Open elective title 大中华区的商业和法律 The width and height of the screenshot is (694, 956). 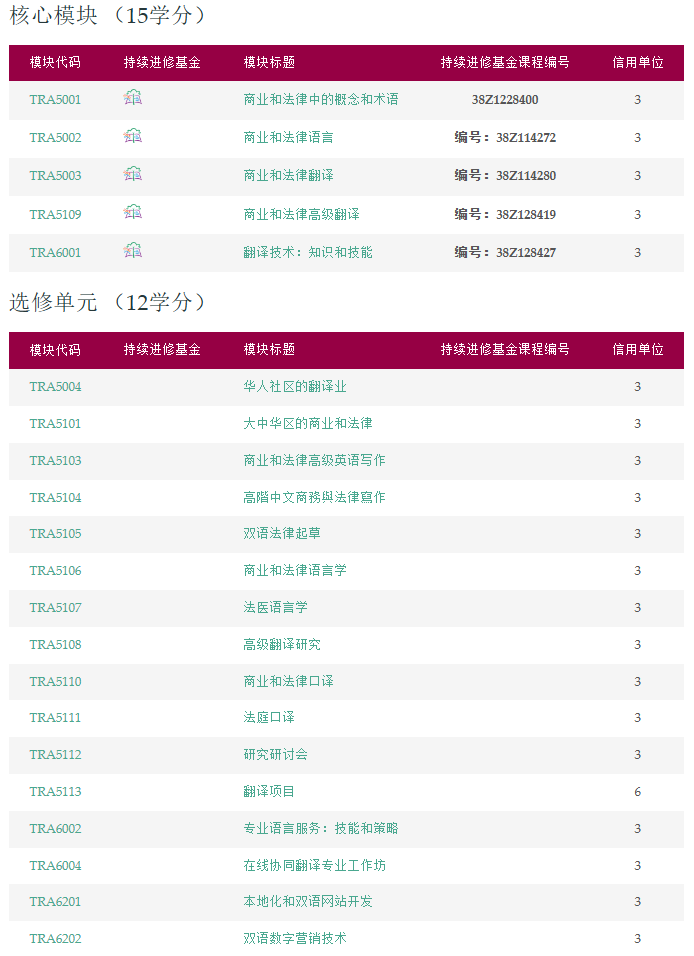tap(308, 423)
